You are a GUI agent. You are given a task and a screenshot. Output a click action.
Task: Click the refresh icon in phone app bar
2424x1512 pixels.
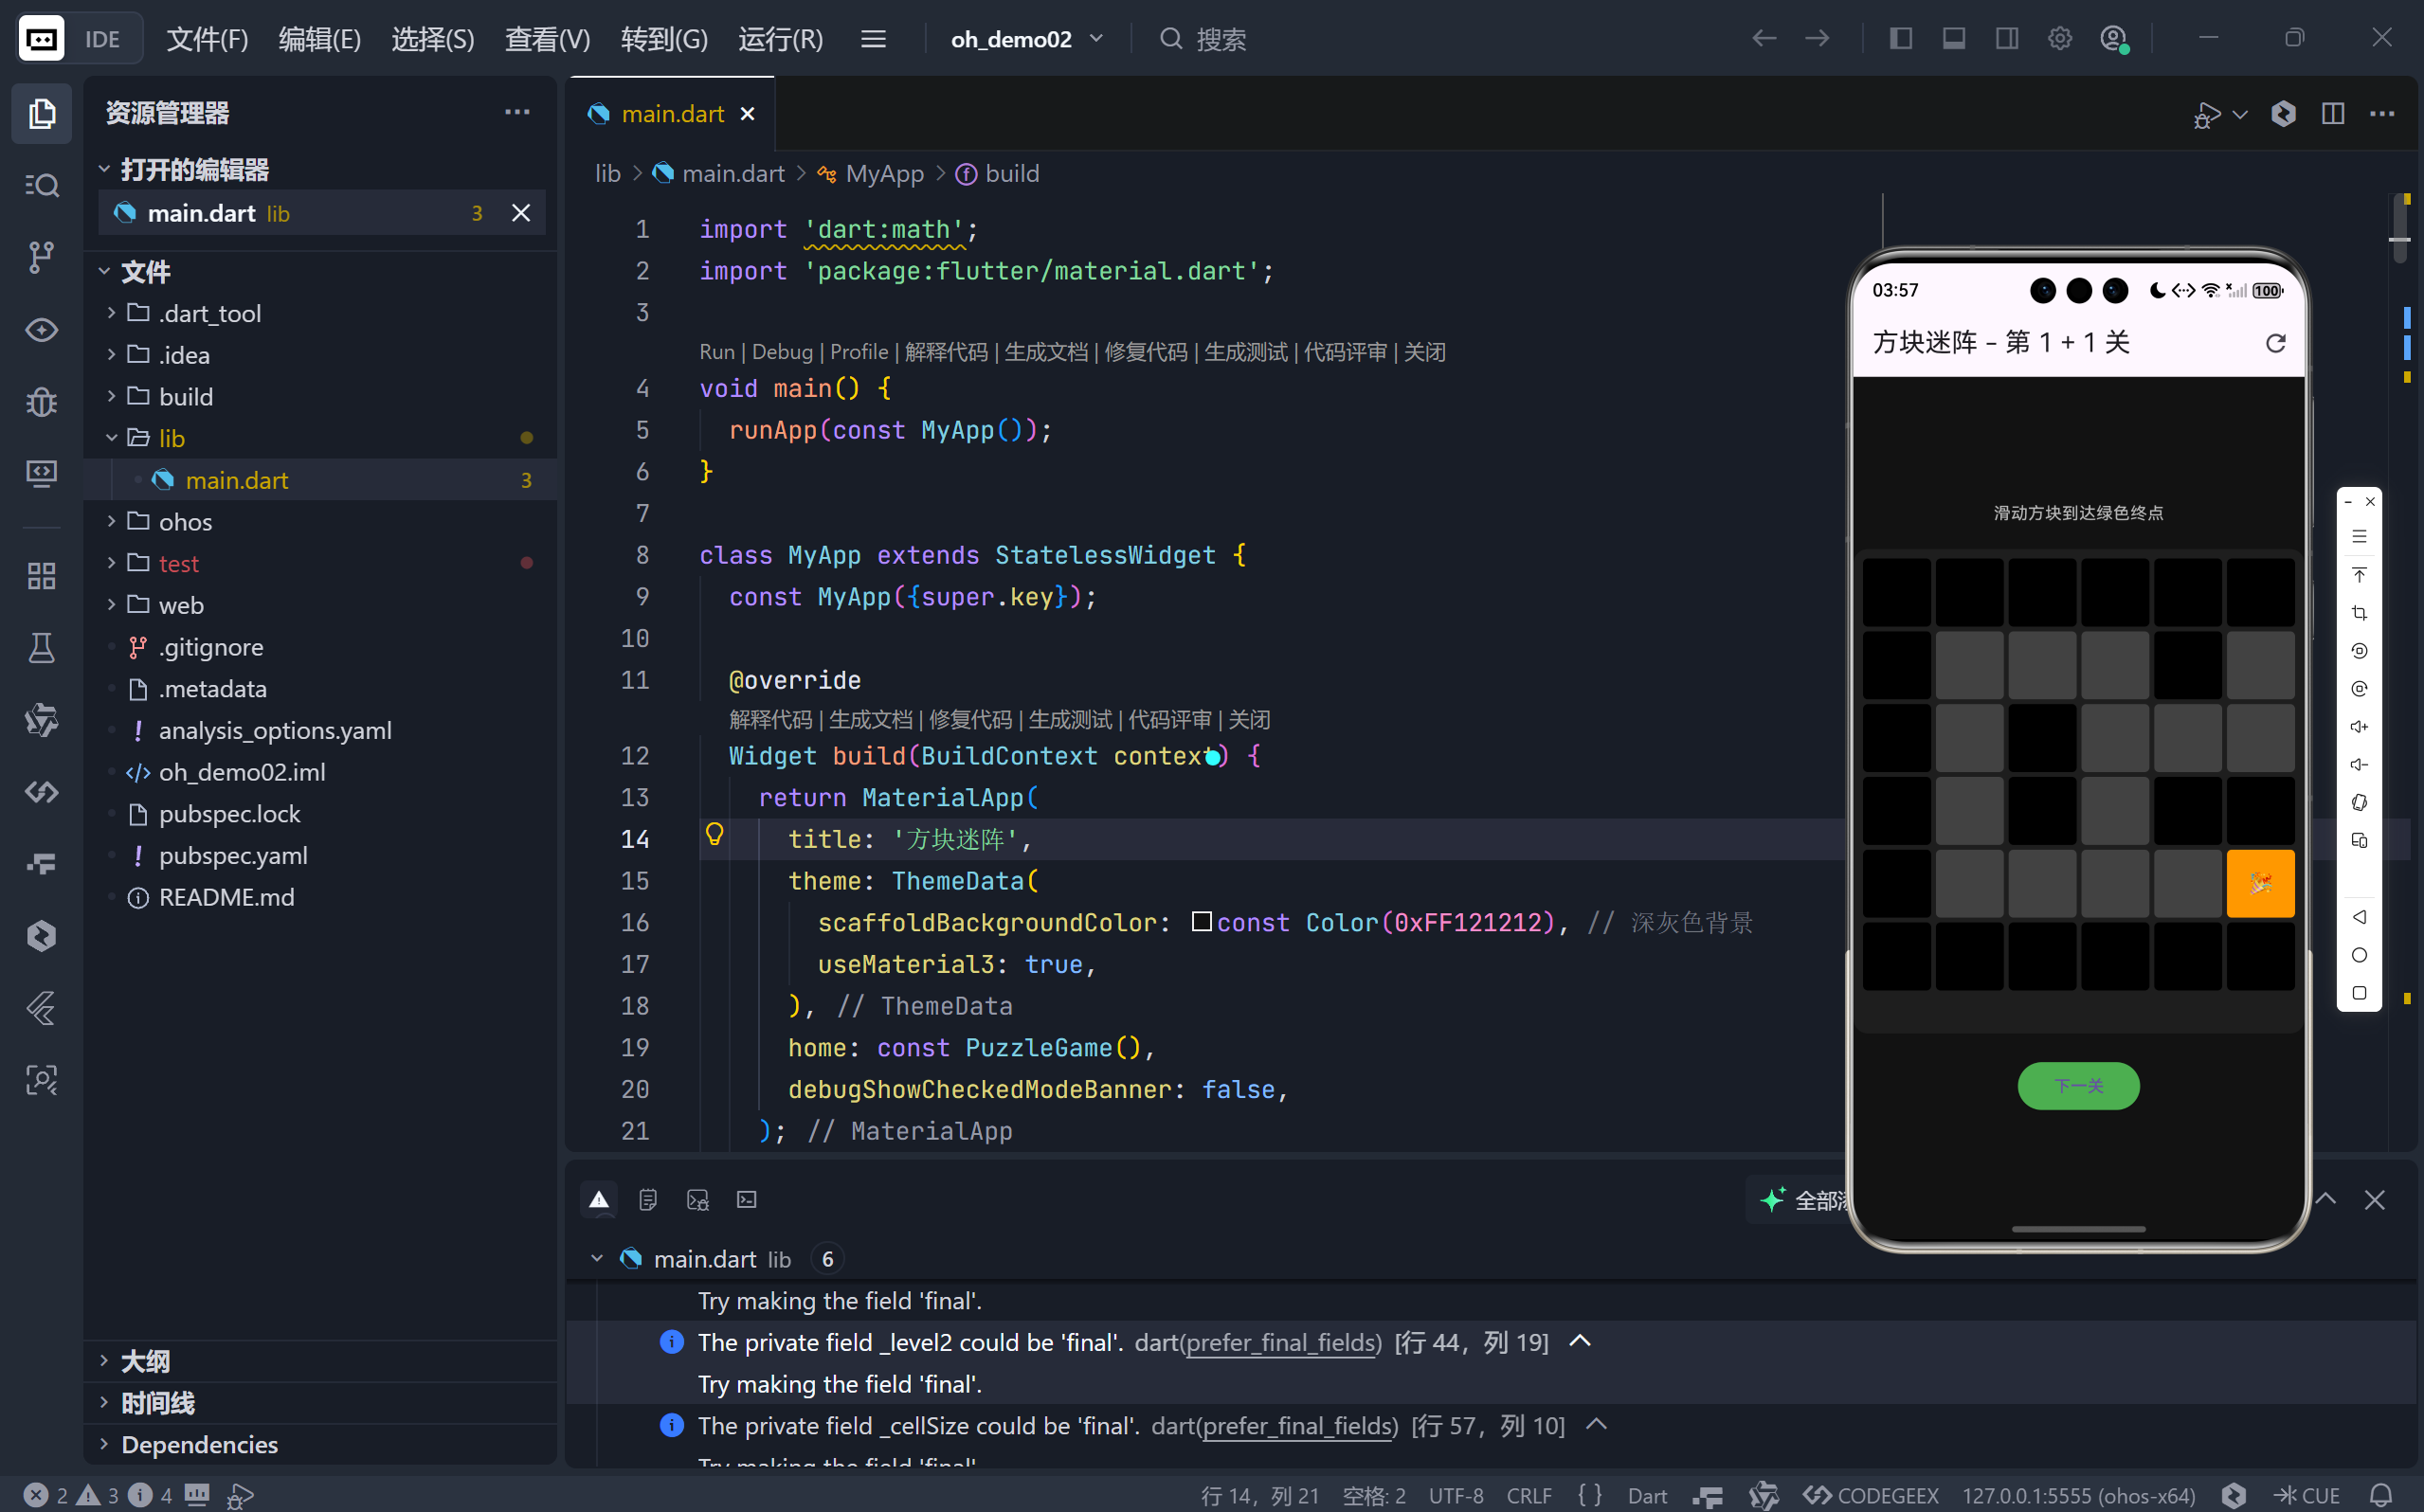pyautogui.click(x=2275, y=343)
